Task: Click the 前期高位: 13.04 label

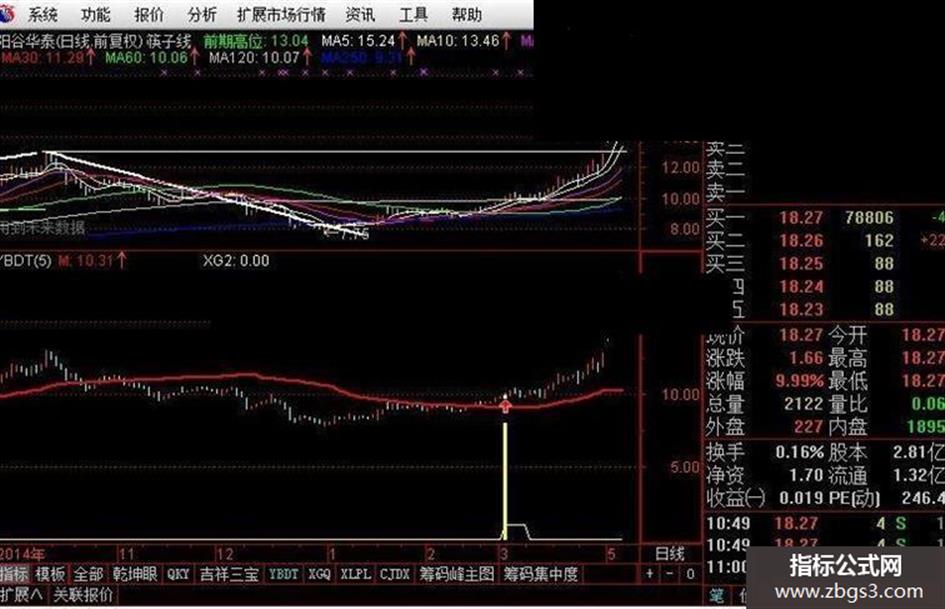Action: point(256,41)
